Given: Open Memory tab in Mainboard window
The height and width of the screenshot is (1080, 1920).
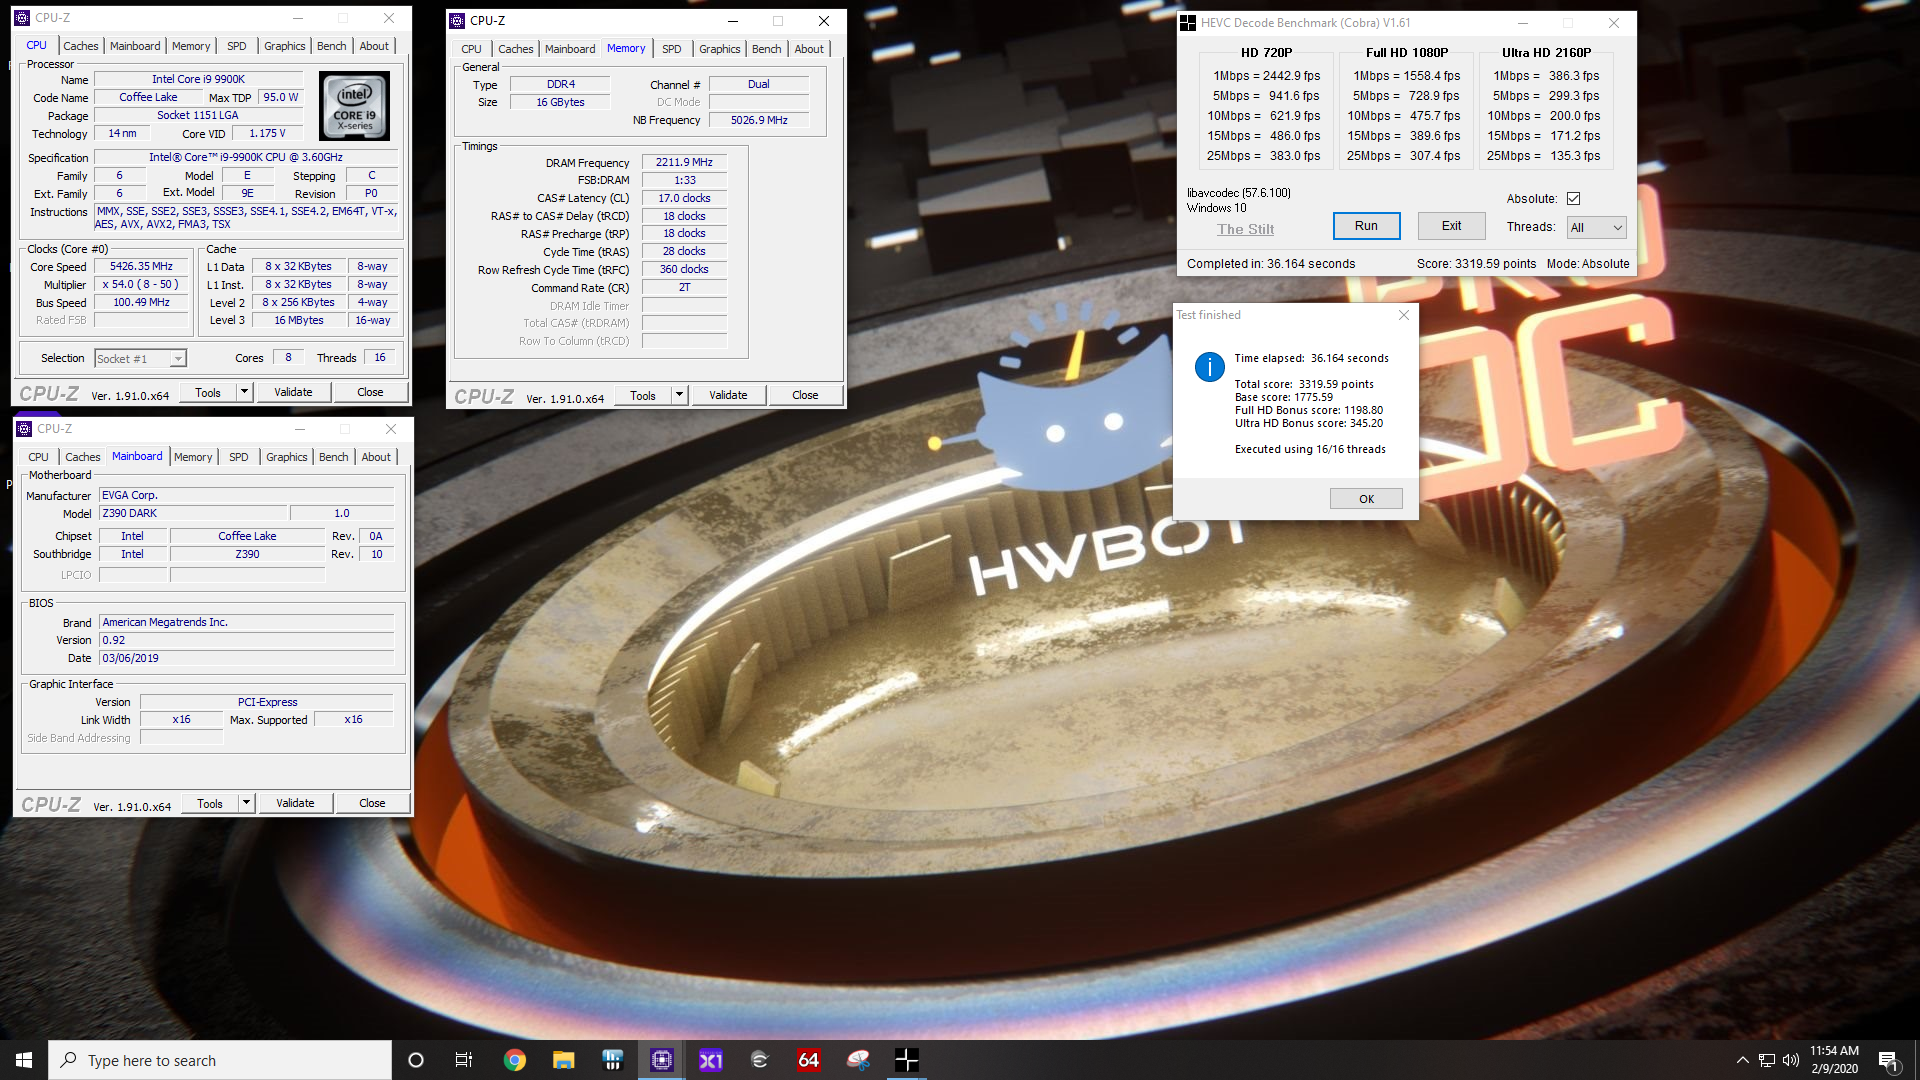Looking at the screenshot, I should [193, 457].
